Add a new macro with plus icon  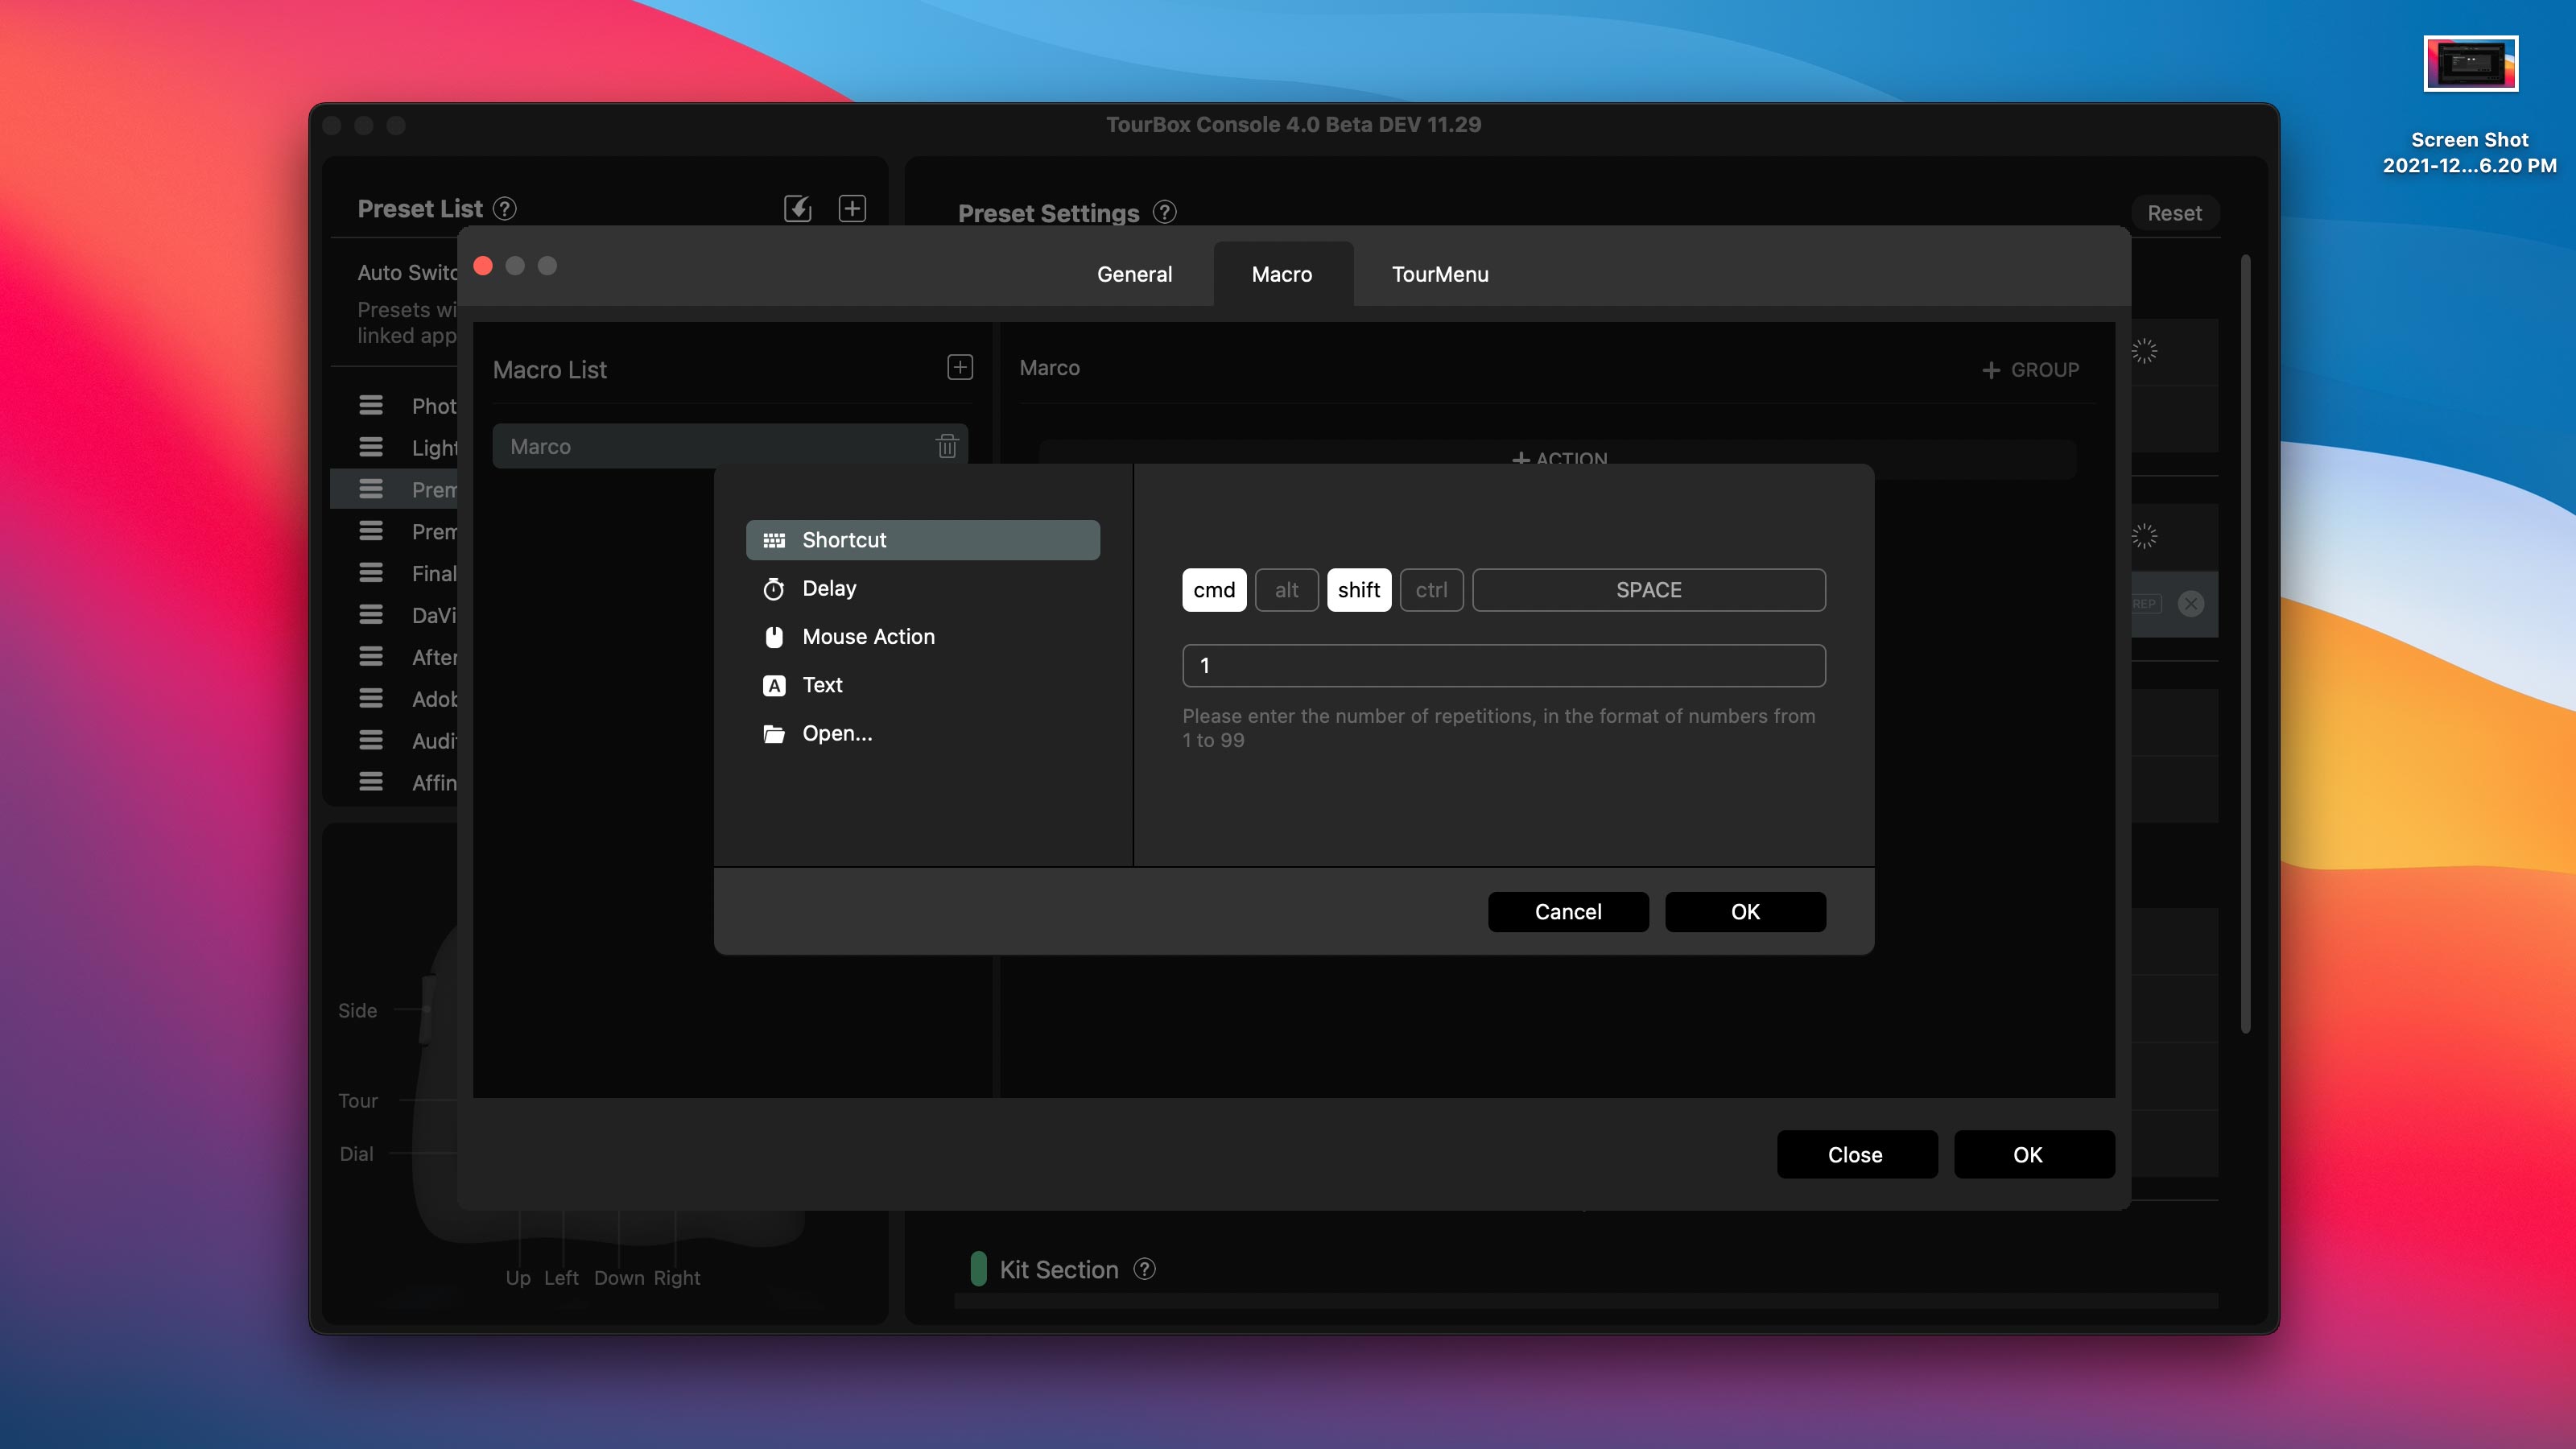click(960, 367)
